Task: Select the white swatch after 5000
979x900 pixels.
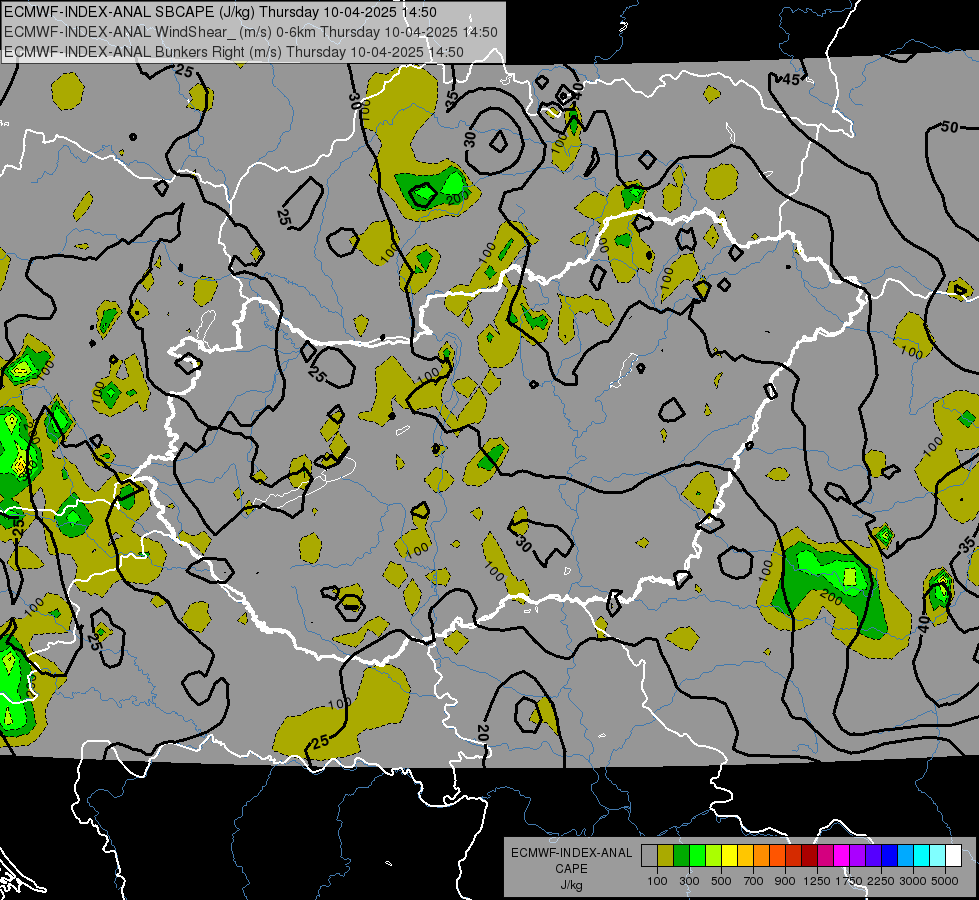Action: [x=954, y=856]
